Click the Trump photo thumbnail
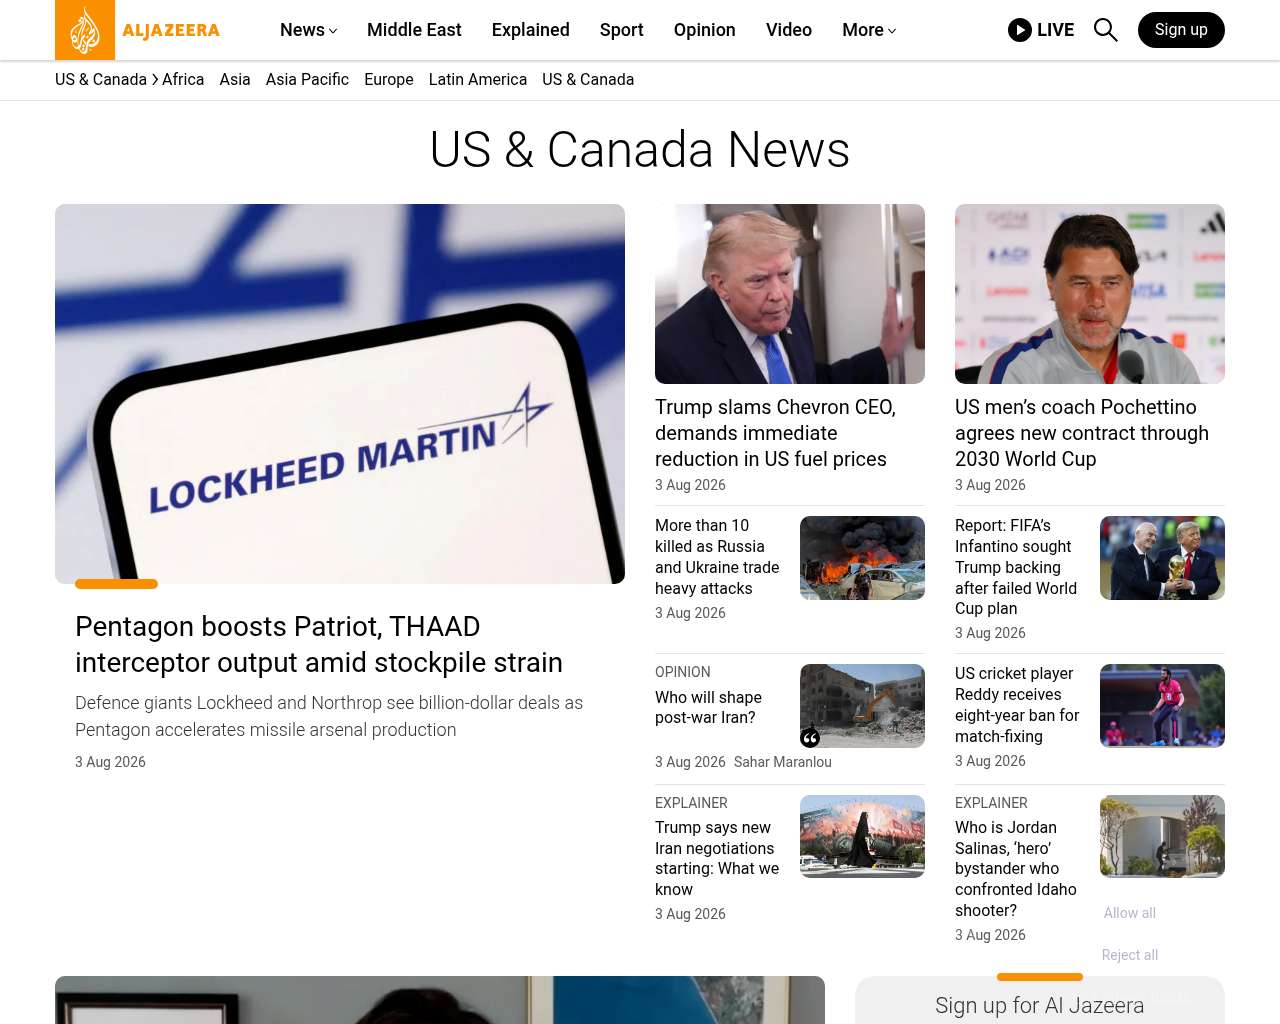The width and height of the screenshot is (1280, 1024). [790, 294]
